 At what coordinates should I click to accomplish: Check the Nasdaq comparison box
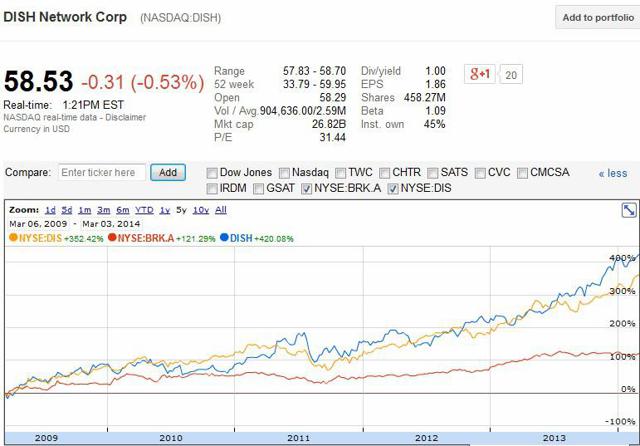tap(284, 173)
